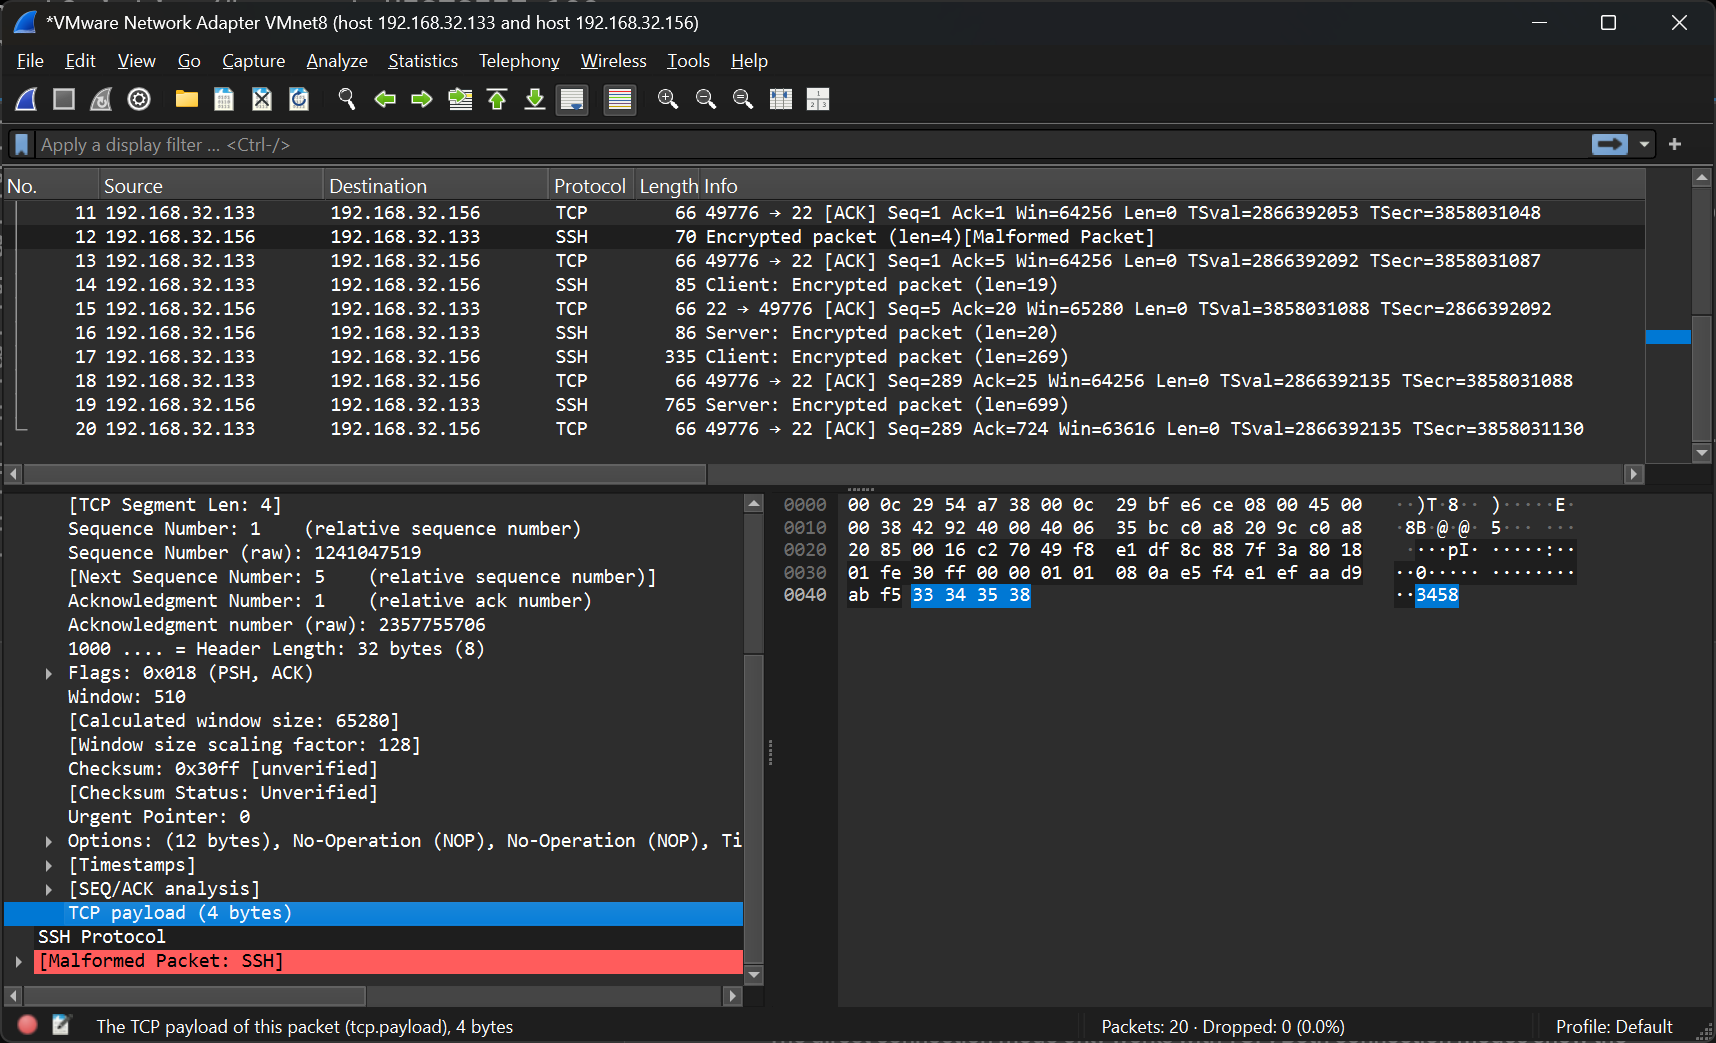Expand the [SEQ/ACK analysis] node

pyautogui.click(x=48, y=890)
